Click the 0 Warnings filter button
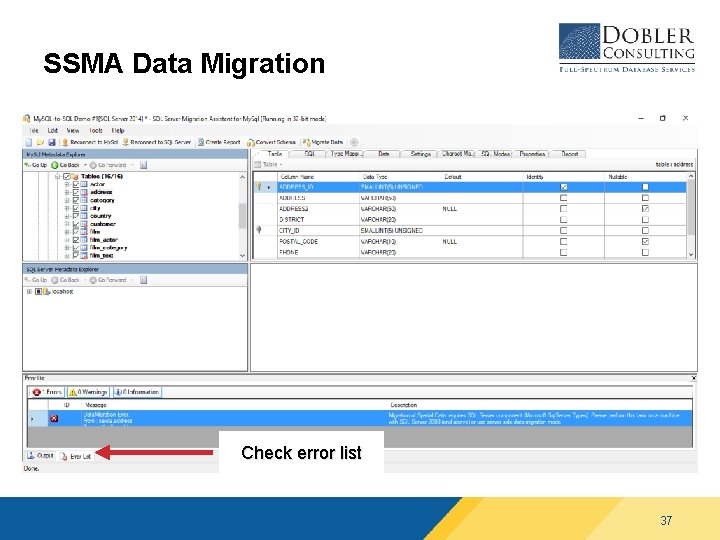Screen dimensions: 720x540 click(x=89, y=392)
